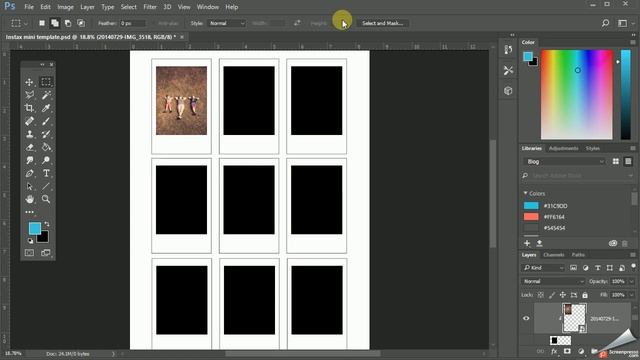Select the Dodge tool
This screenshot has width=640, height=360.
[46, 160]
